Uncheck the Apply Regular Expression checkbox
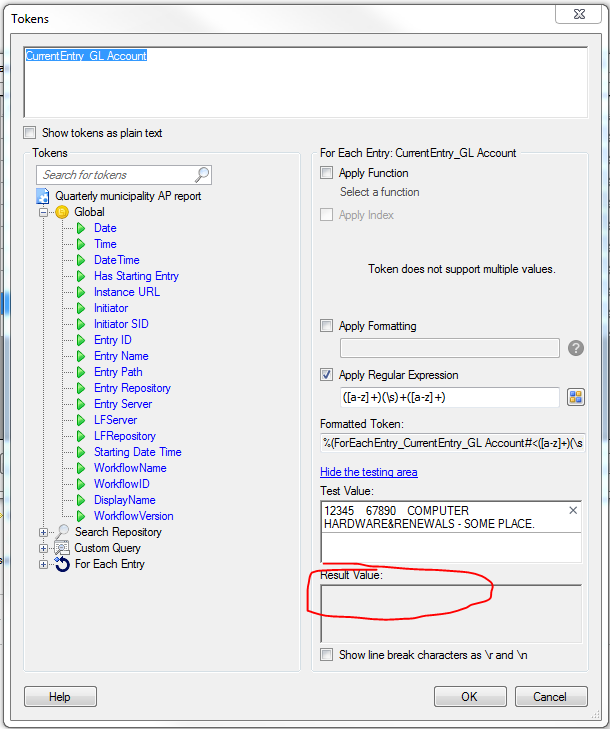 tap(326, 375)
